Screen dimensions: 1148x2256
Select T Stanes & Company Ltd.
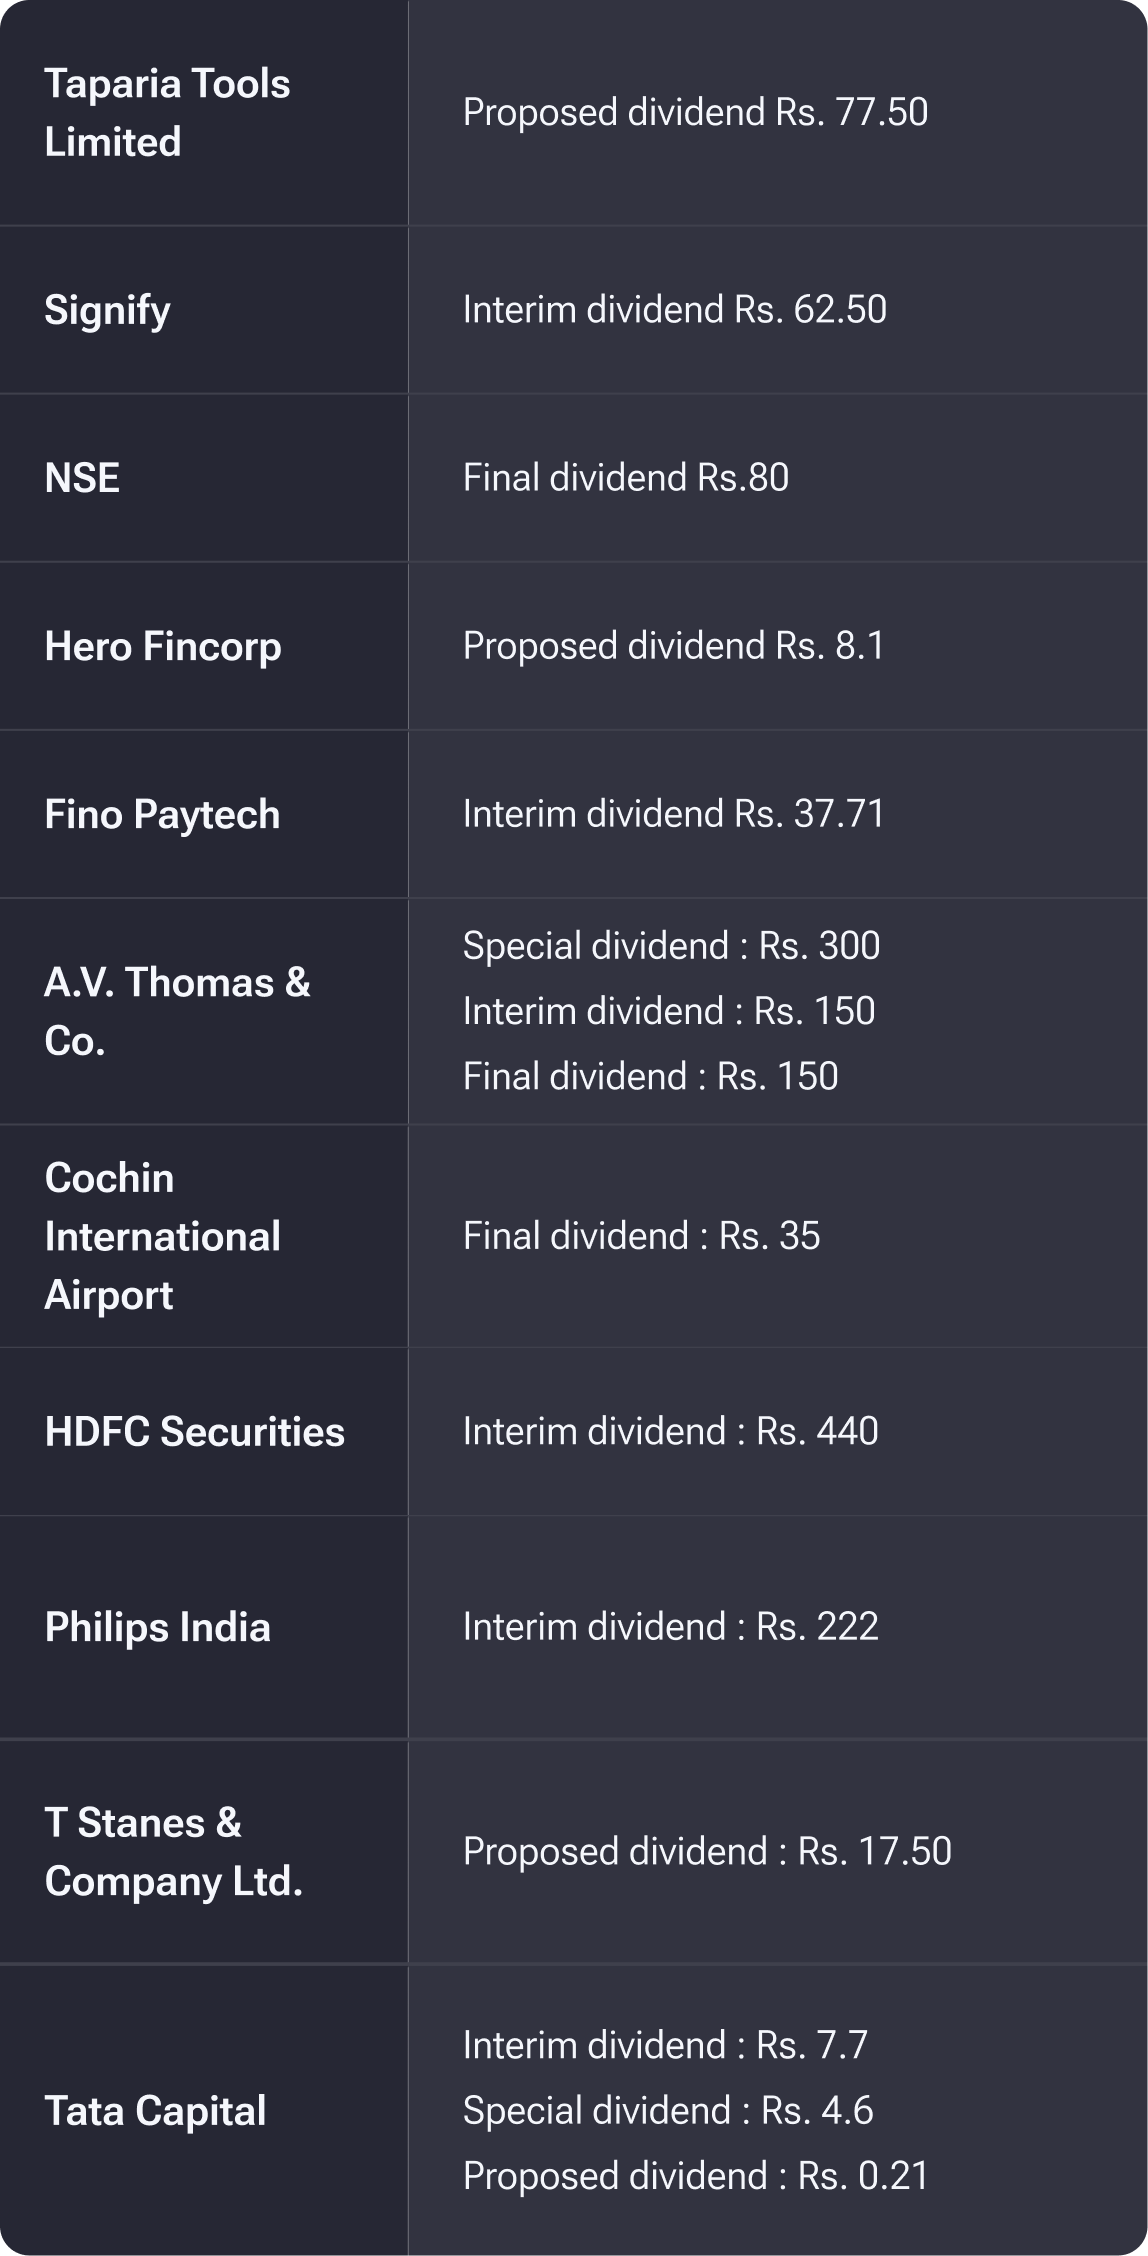pos(173,1852)
